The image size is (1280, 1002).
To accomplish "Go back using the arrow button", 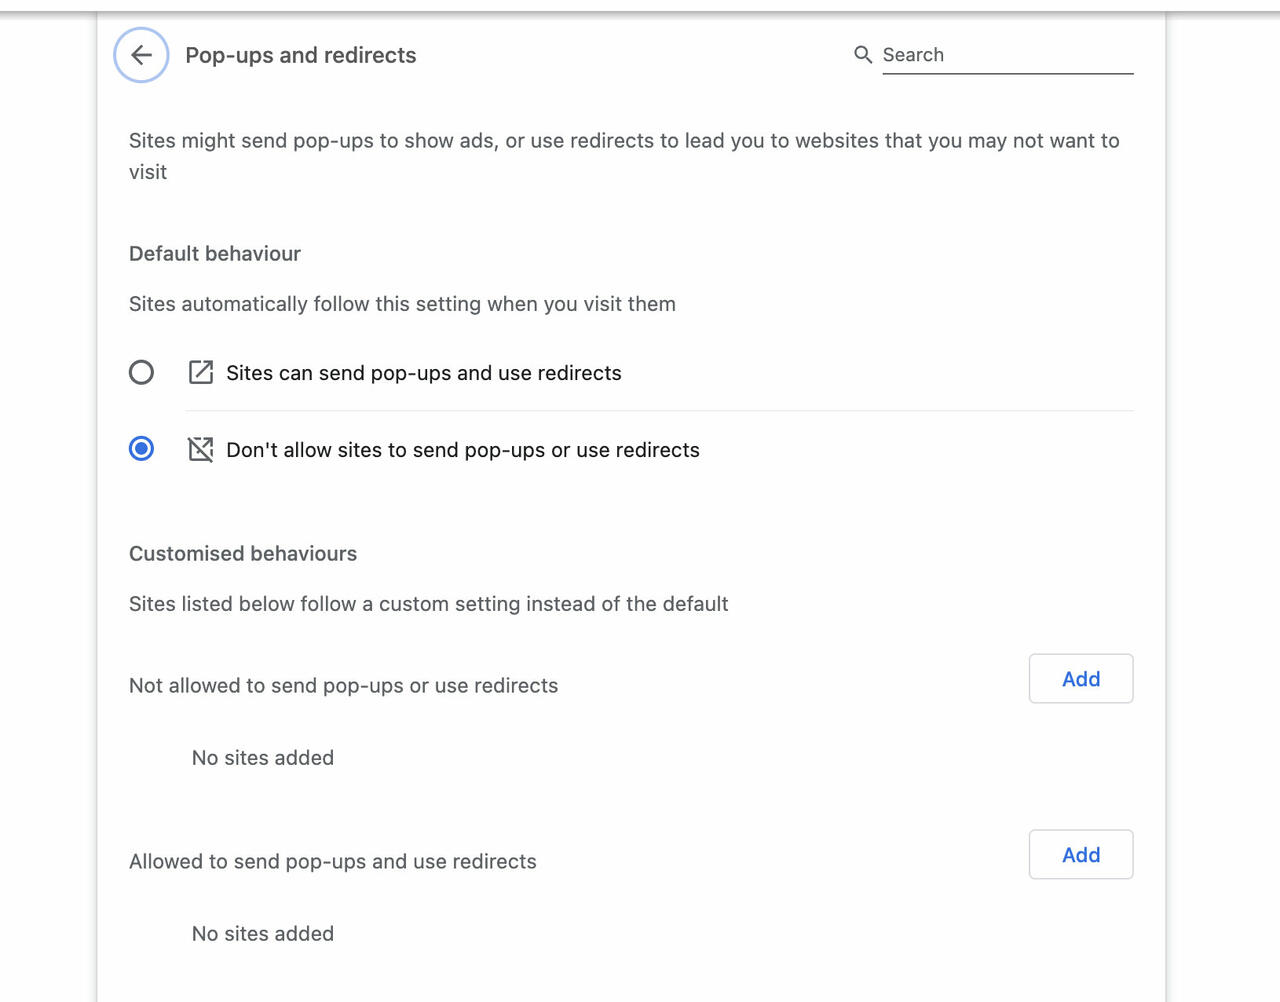I will [x=141, y=55].
